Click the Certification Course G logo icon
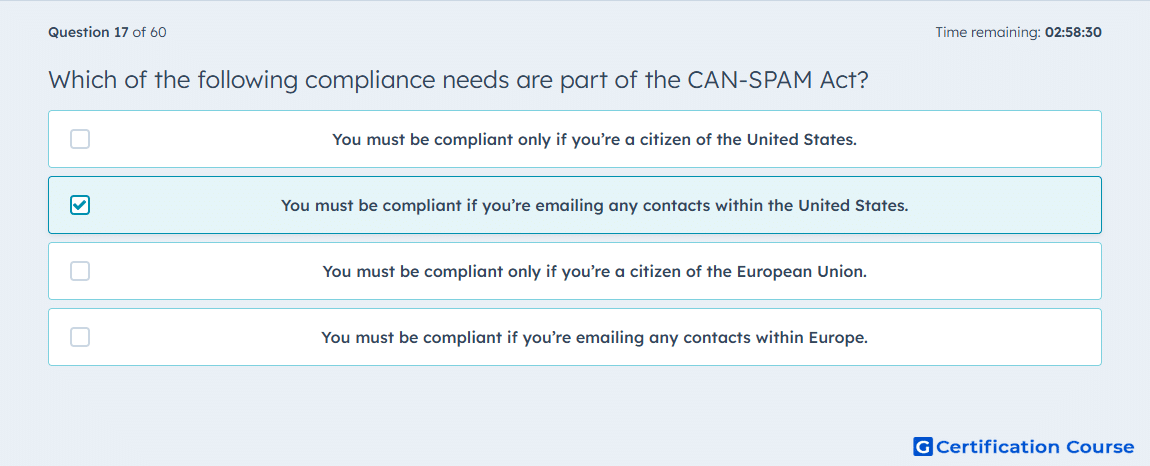Viewport: 1150px width, 466px height. (922, 447)
